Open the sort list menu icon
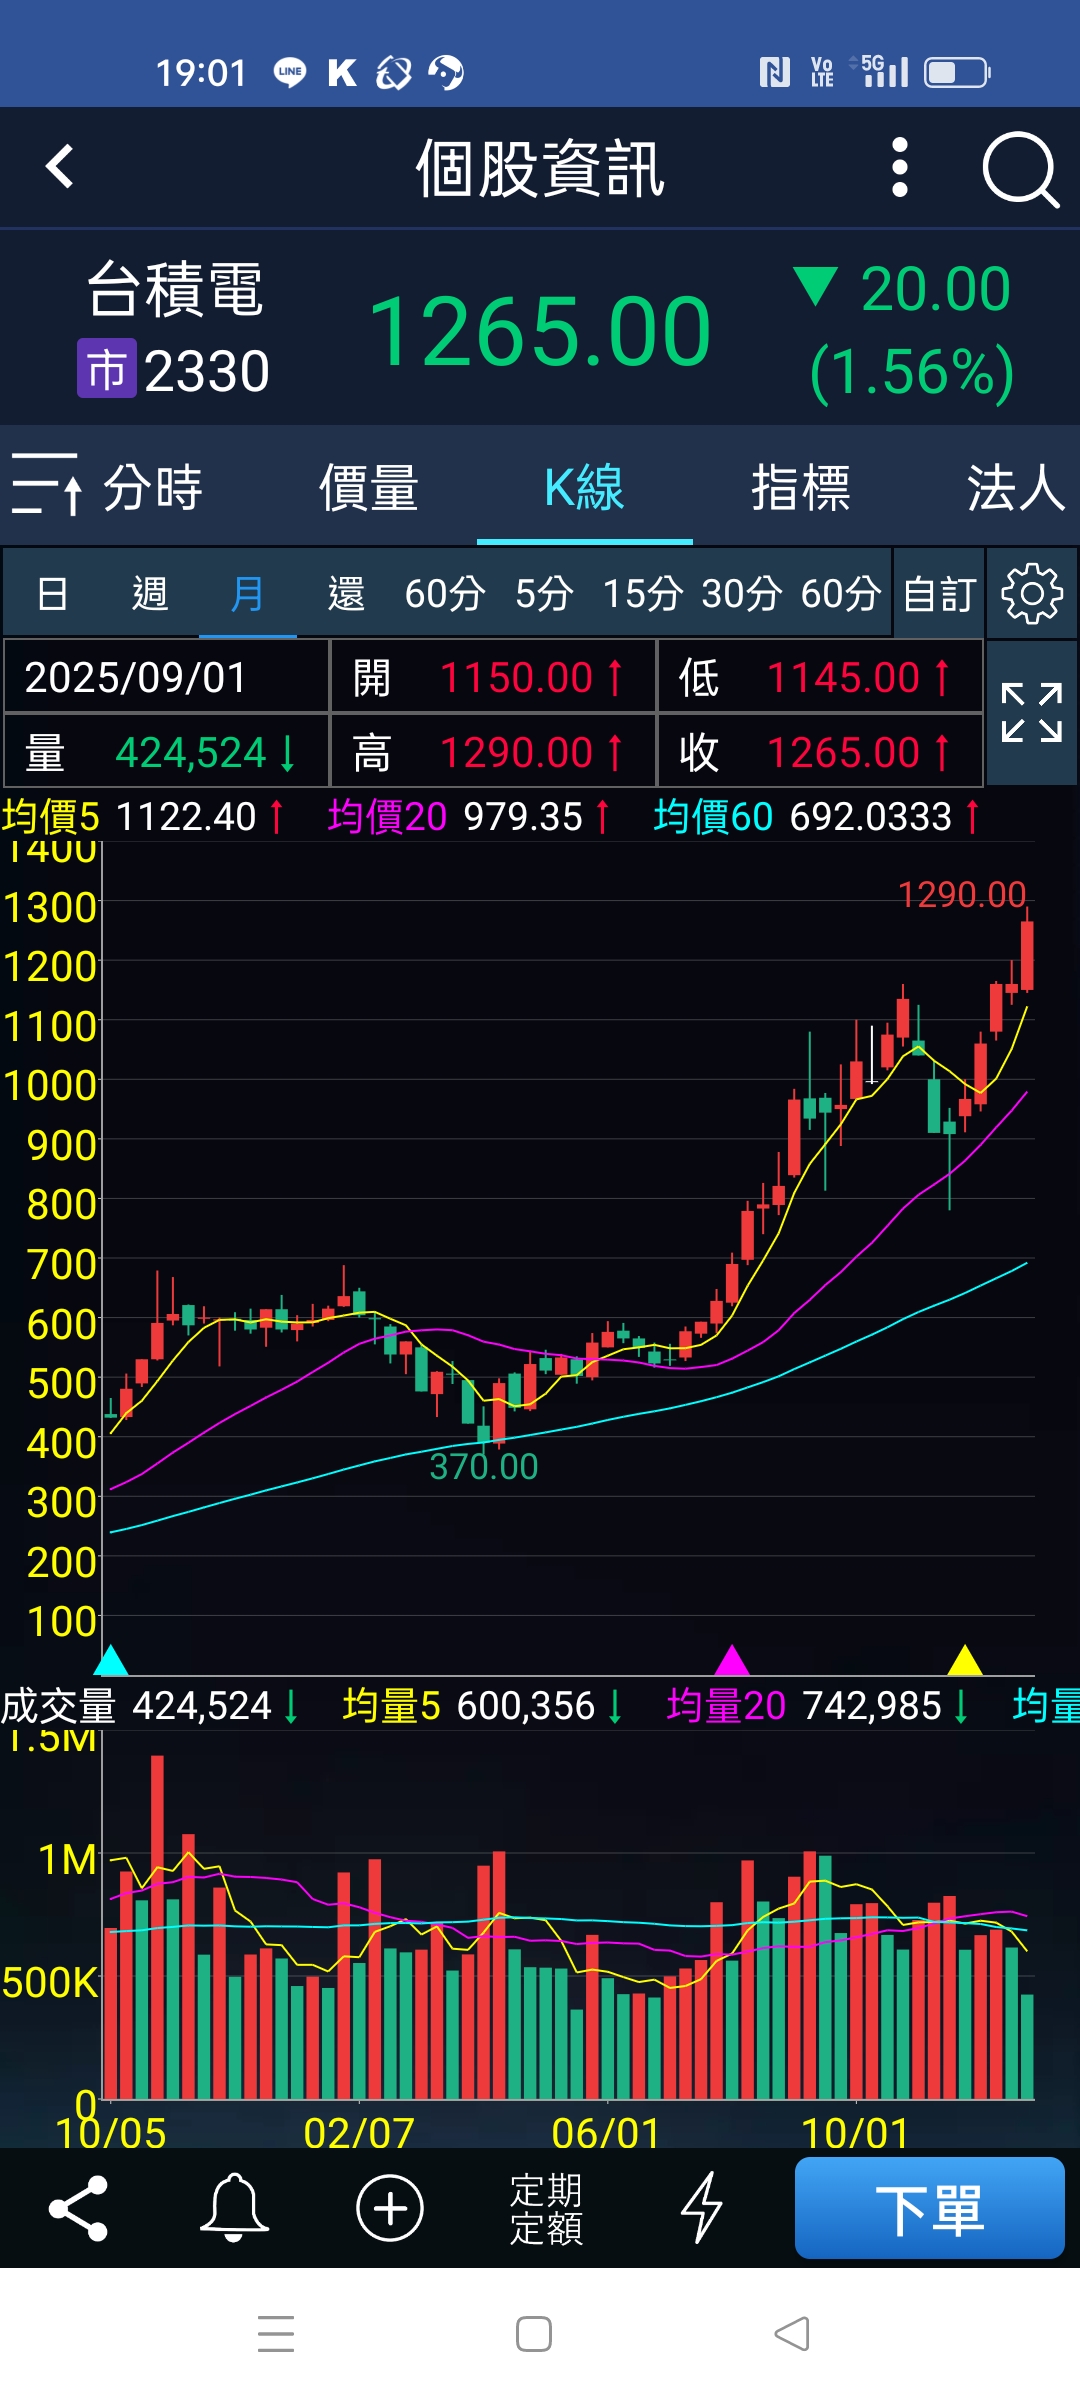This screenshot has width=1080, height=2400. pos(46,485)
